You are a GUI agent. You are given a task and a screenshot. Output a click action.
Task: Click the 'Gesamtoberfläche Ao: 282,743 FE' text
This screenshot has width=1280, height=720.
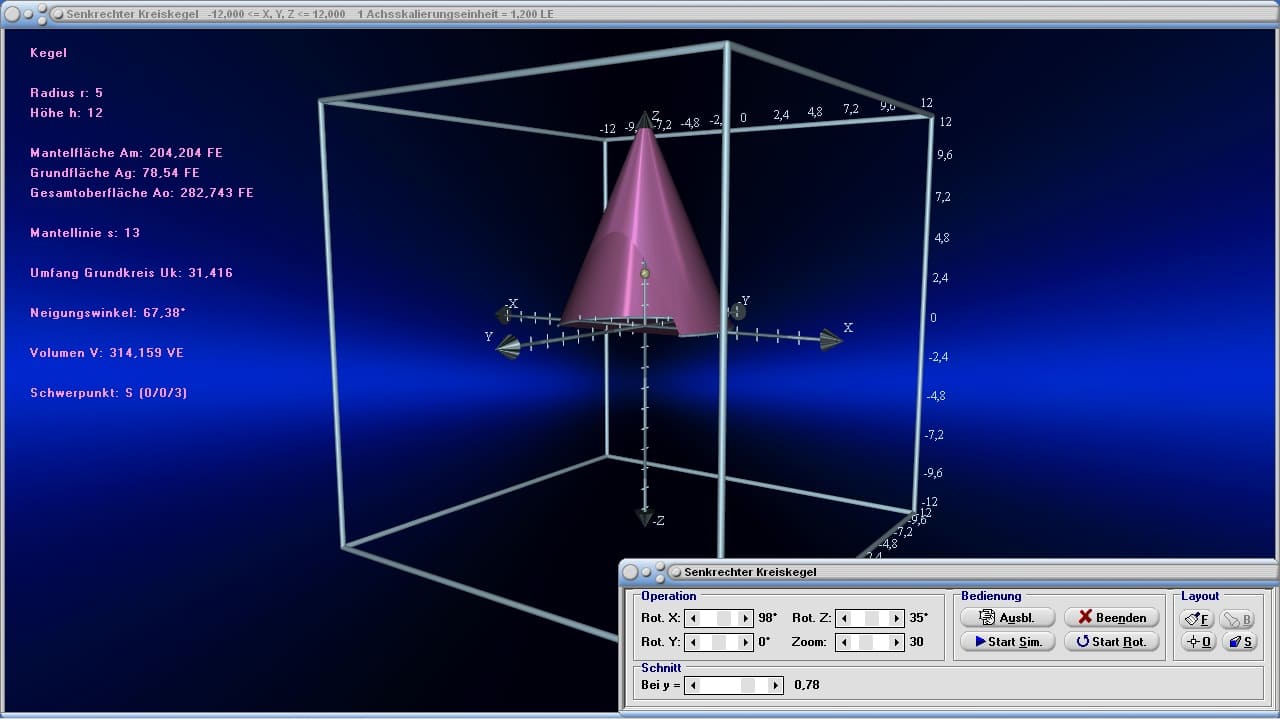pyautogui.click(x=142, y=193)
